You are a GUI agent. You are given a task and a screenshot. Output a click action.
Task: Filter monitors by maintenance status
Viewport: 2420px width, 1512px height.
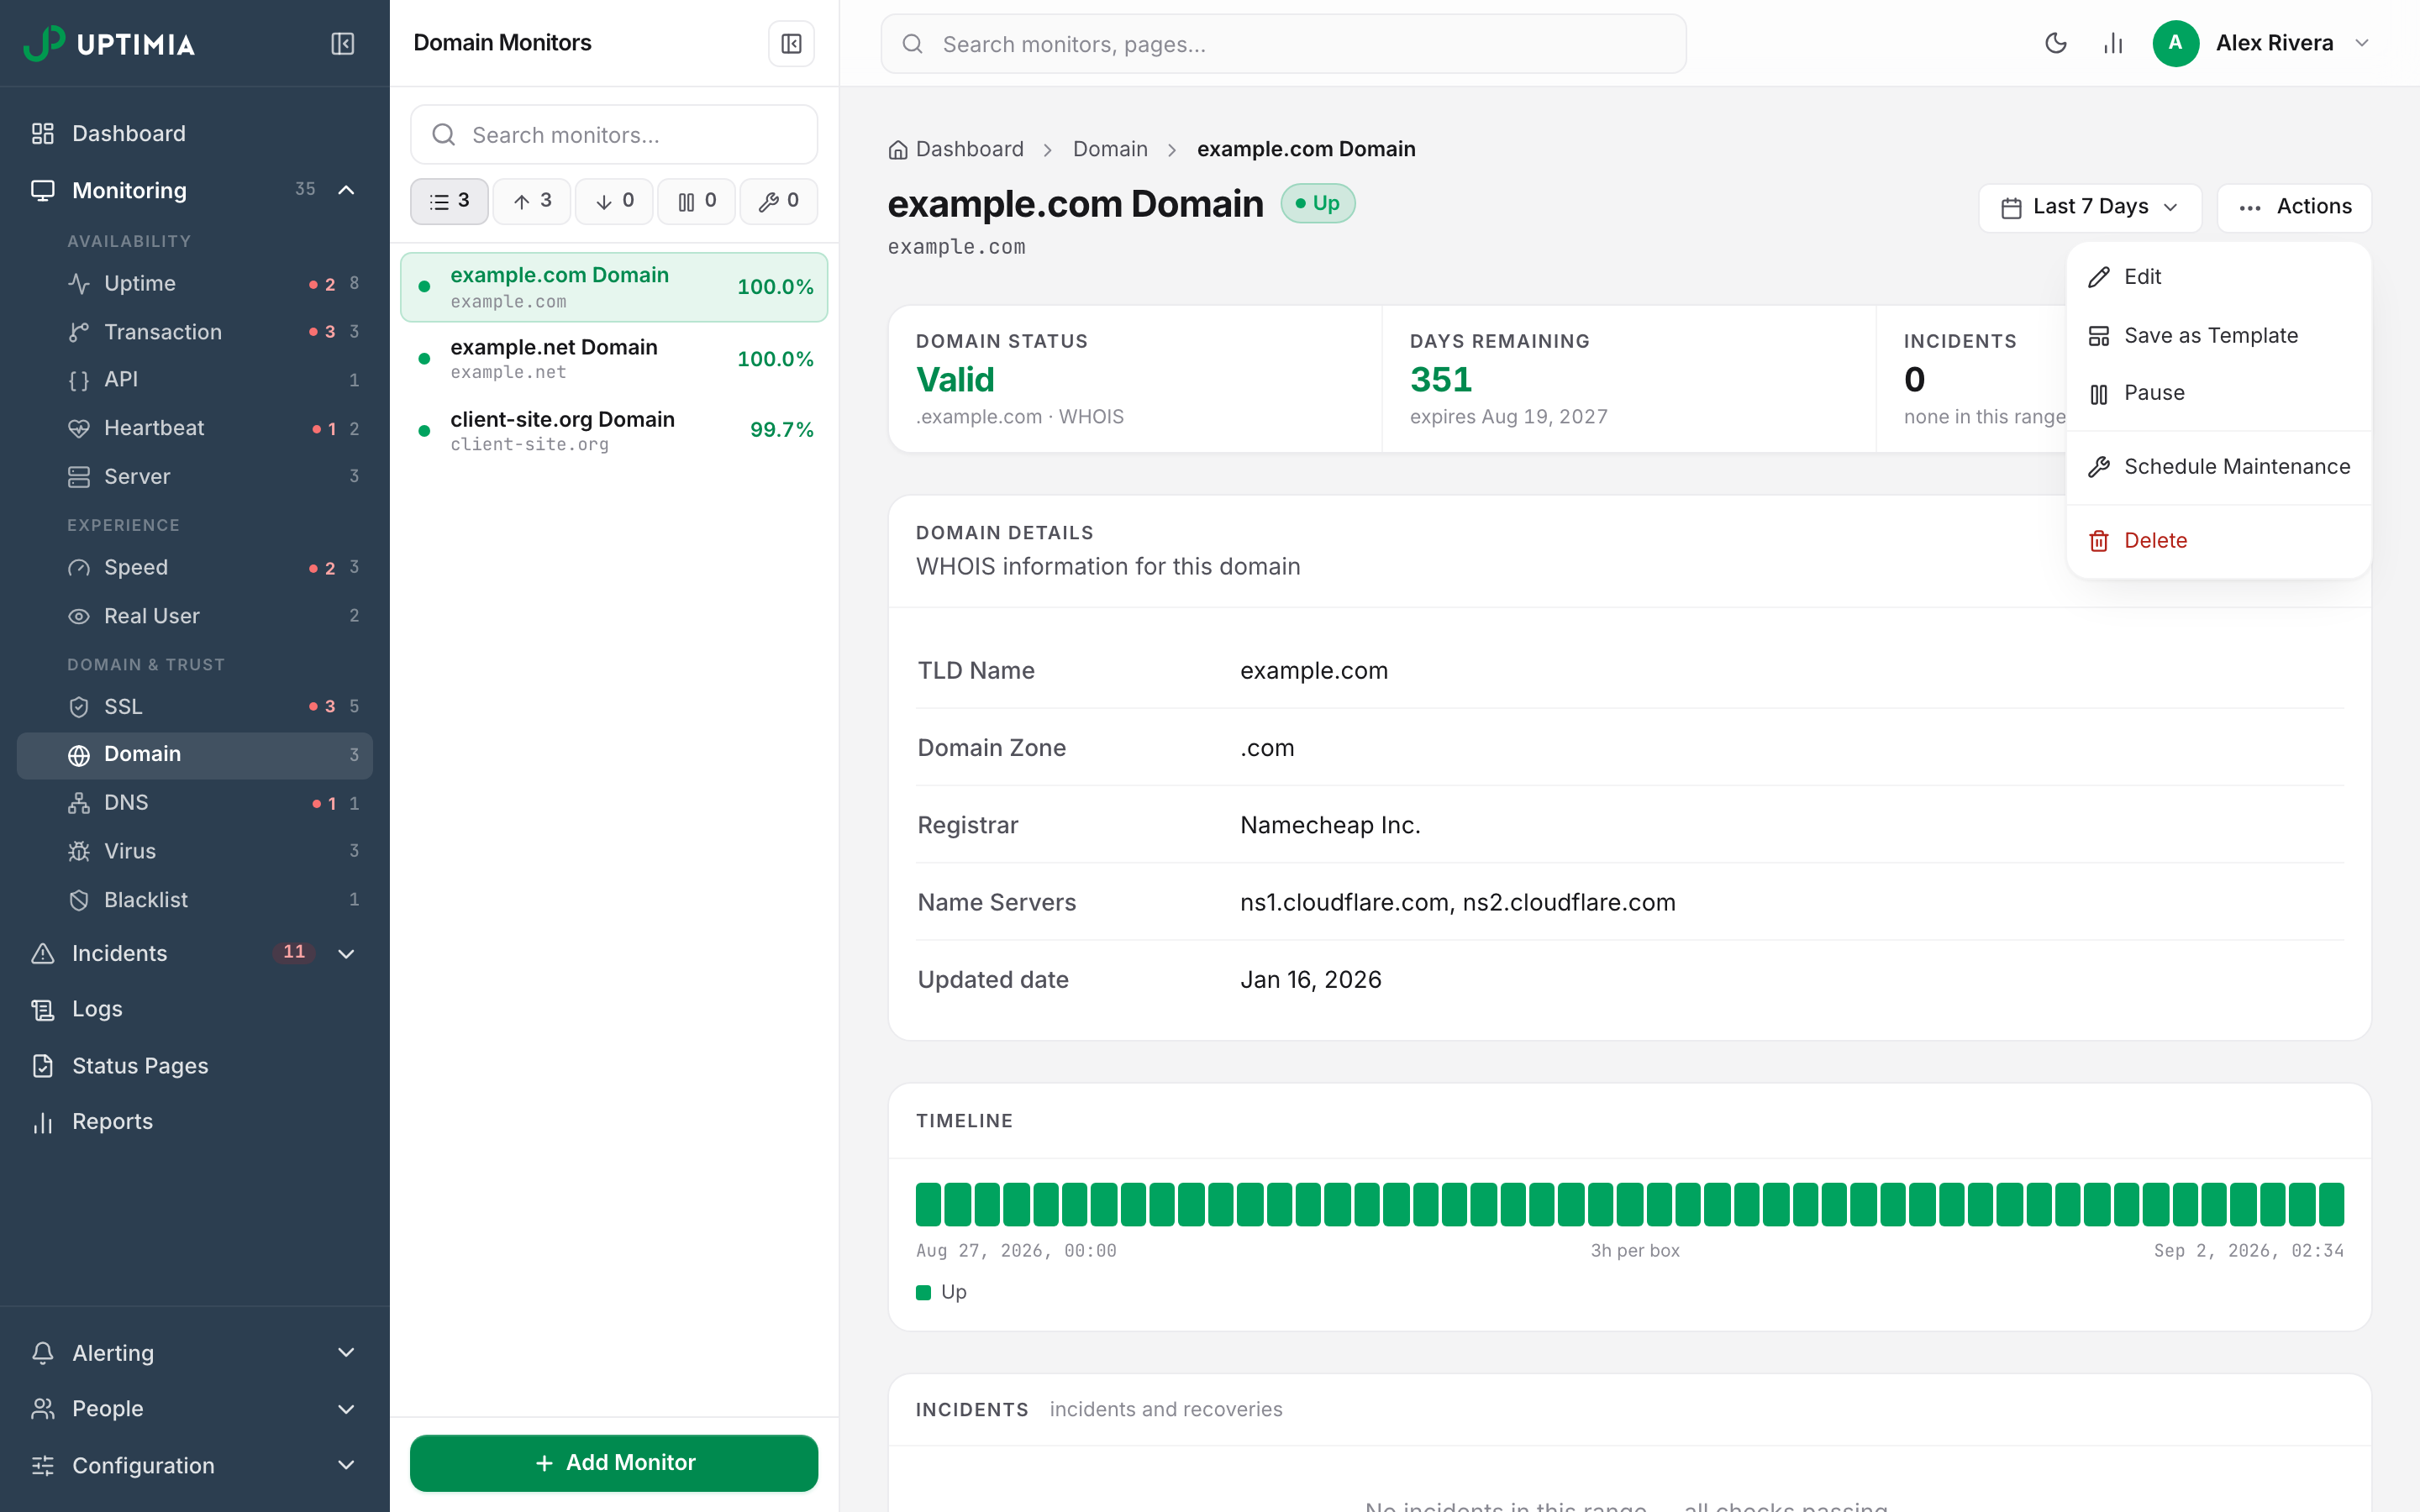(778, 201)
